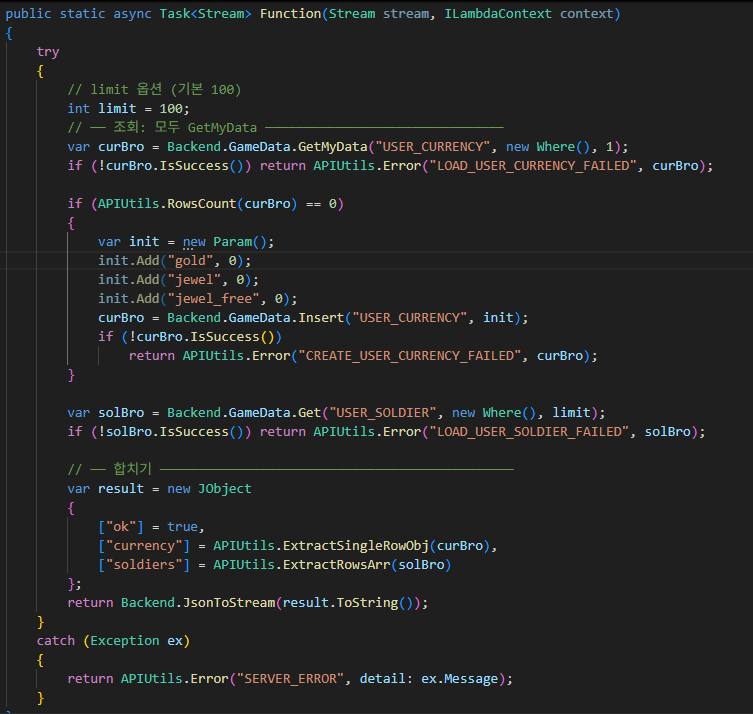This screenshot has width=753, height=714.
Task: Click the "CREATE_USER_CURRENCY_FAILED" error string
Action: click(x=414, y=355)
